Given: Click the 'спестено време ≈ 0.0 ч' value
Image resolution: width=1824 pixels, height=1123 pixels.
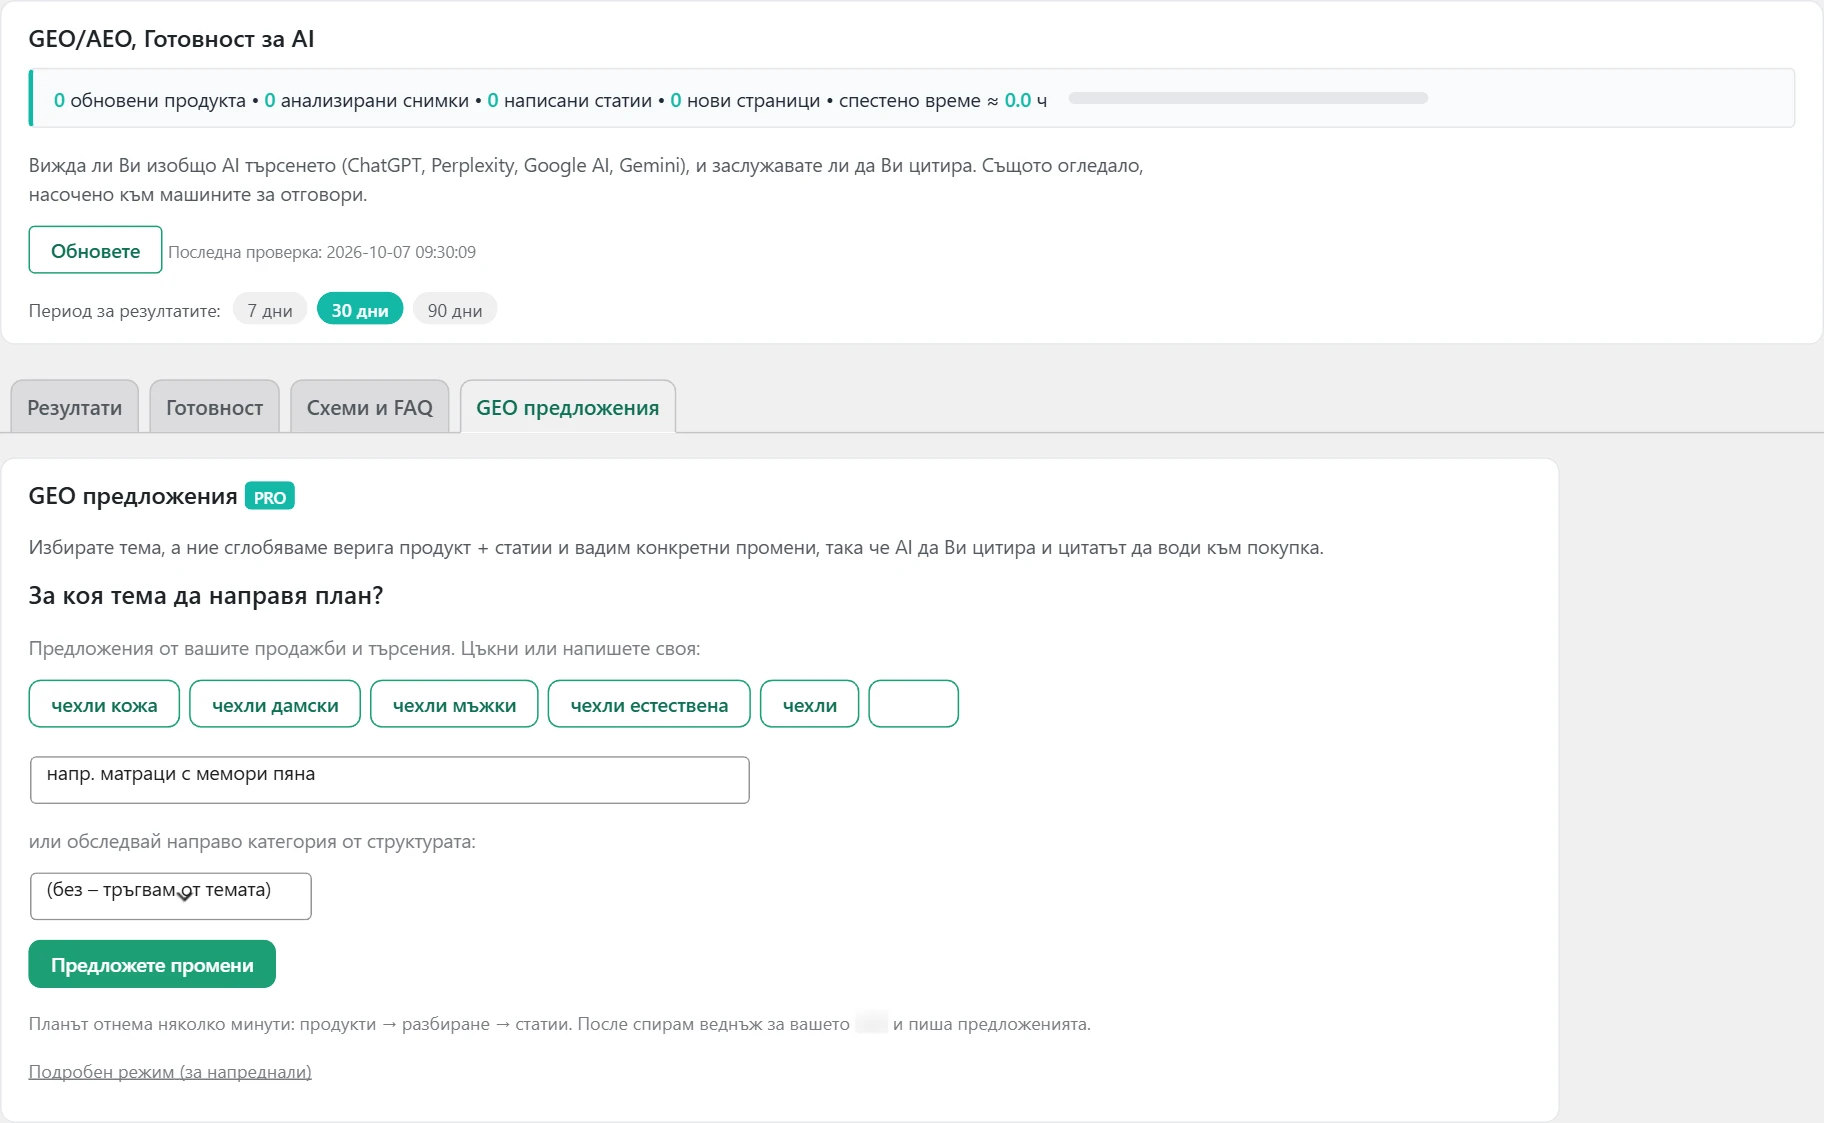Looking at the screenshot, I should pyautogui.click(x=943, y=100).
